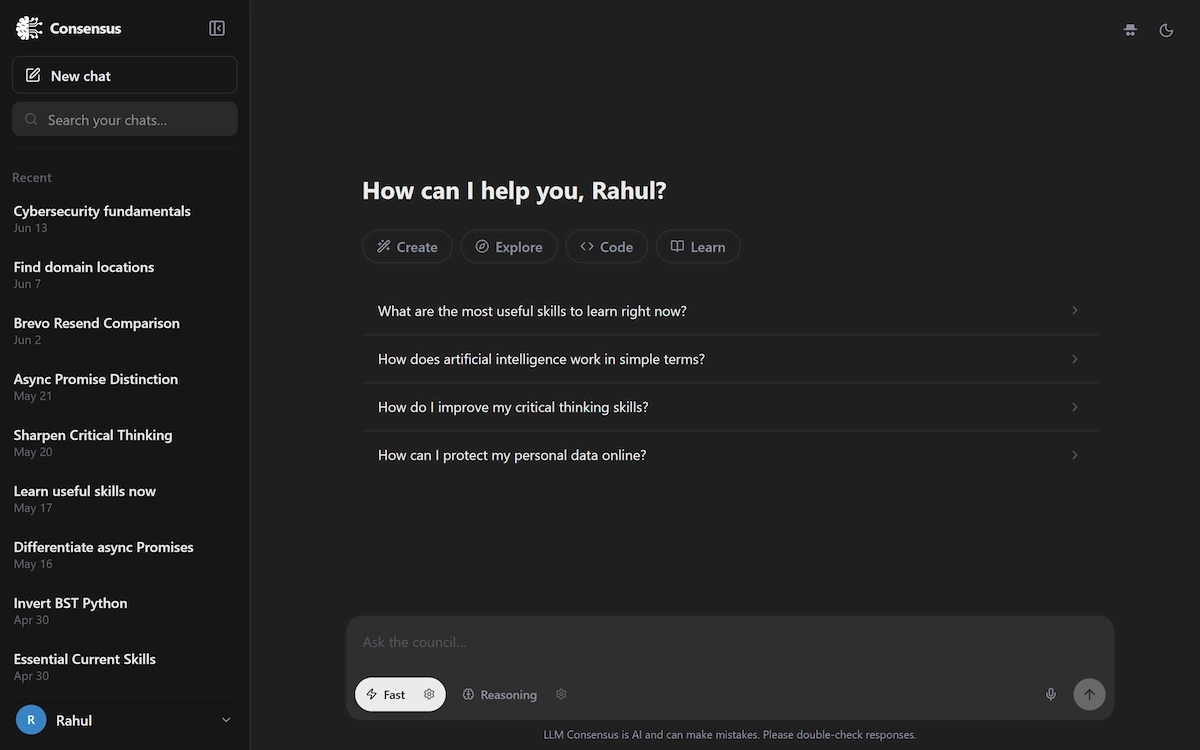
Task: Choose the useful skills to learn suggestion
Action: point(730,311)
